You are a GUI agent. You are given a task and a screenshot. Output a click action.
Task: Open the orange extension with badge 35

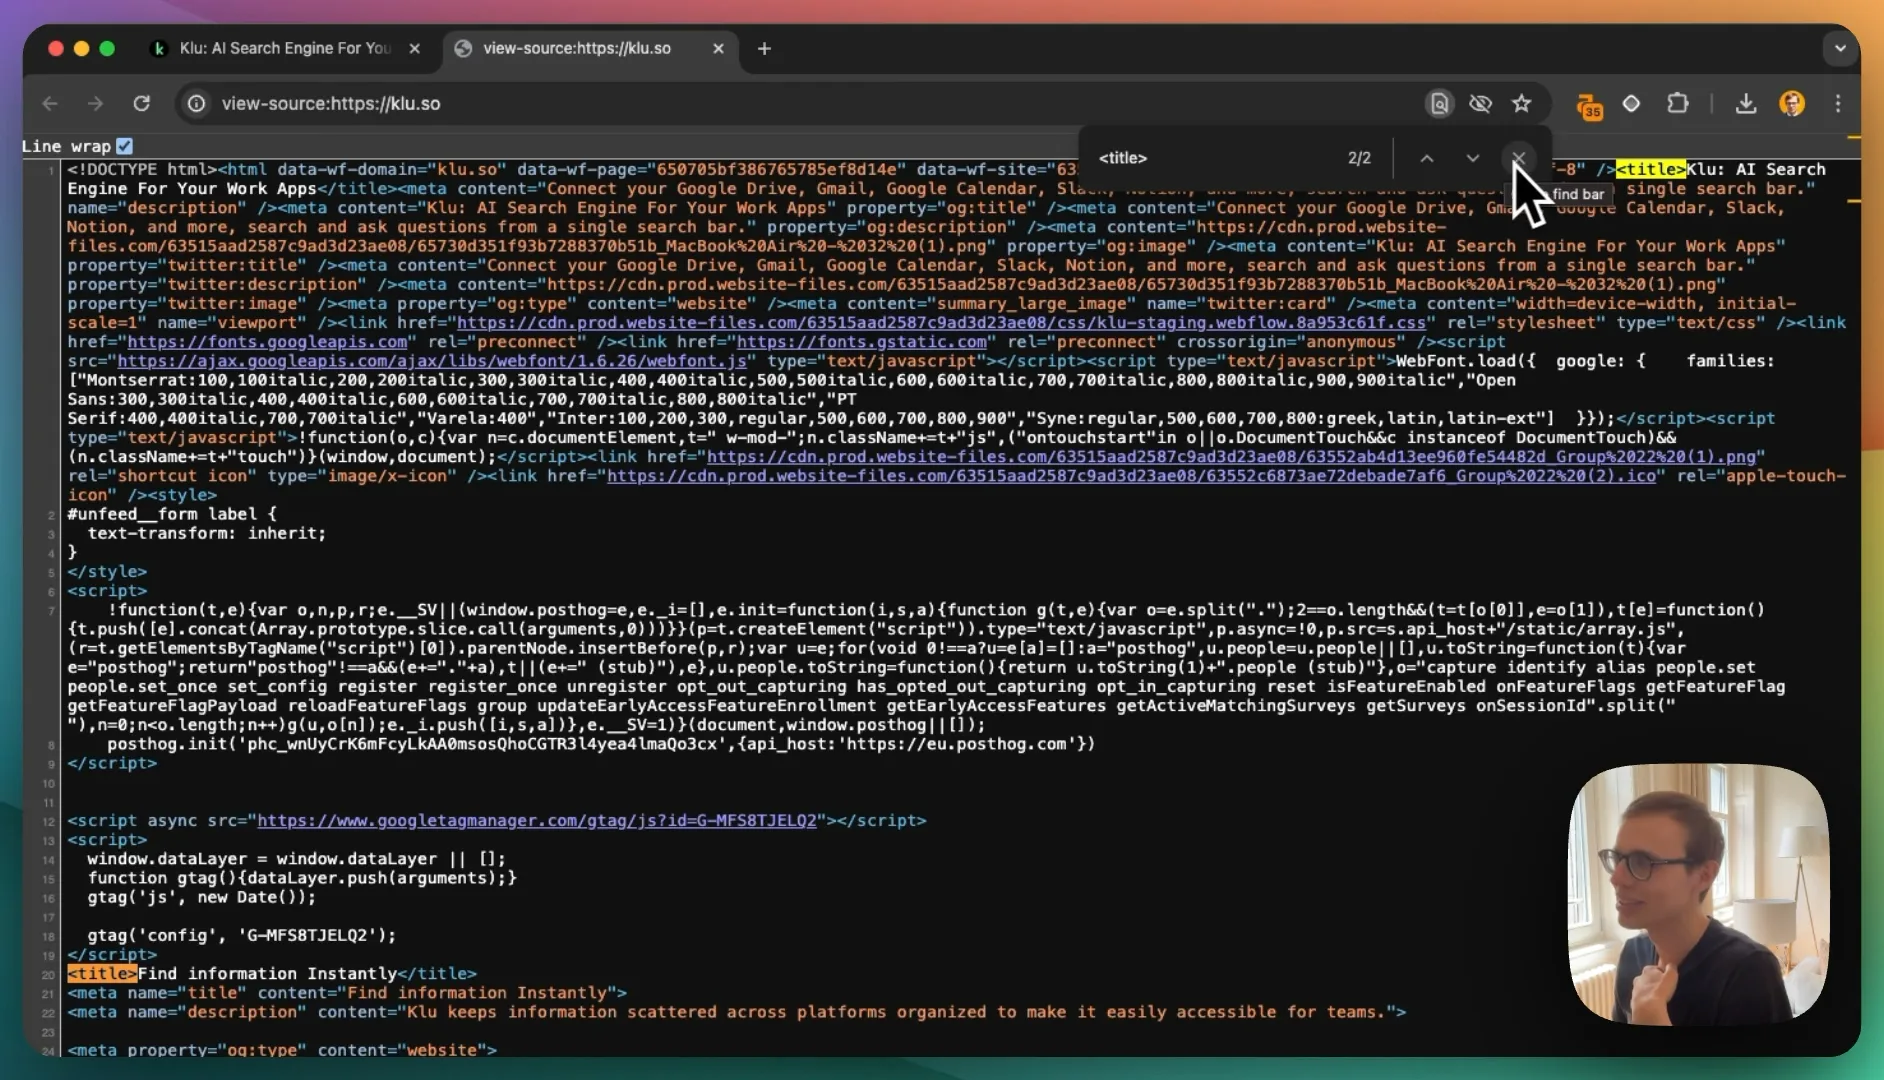click(x=1588, y=105)
